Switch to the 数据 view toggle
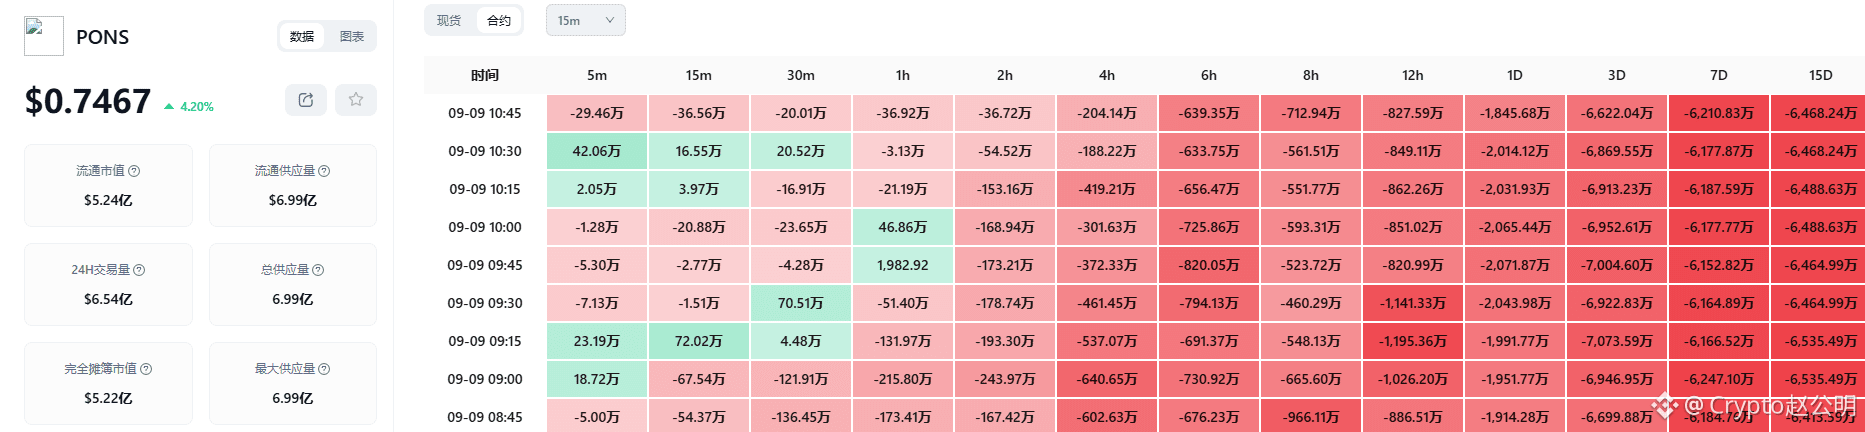Viewport: 1865px width, 432px height. tap(302, 36)
